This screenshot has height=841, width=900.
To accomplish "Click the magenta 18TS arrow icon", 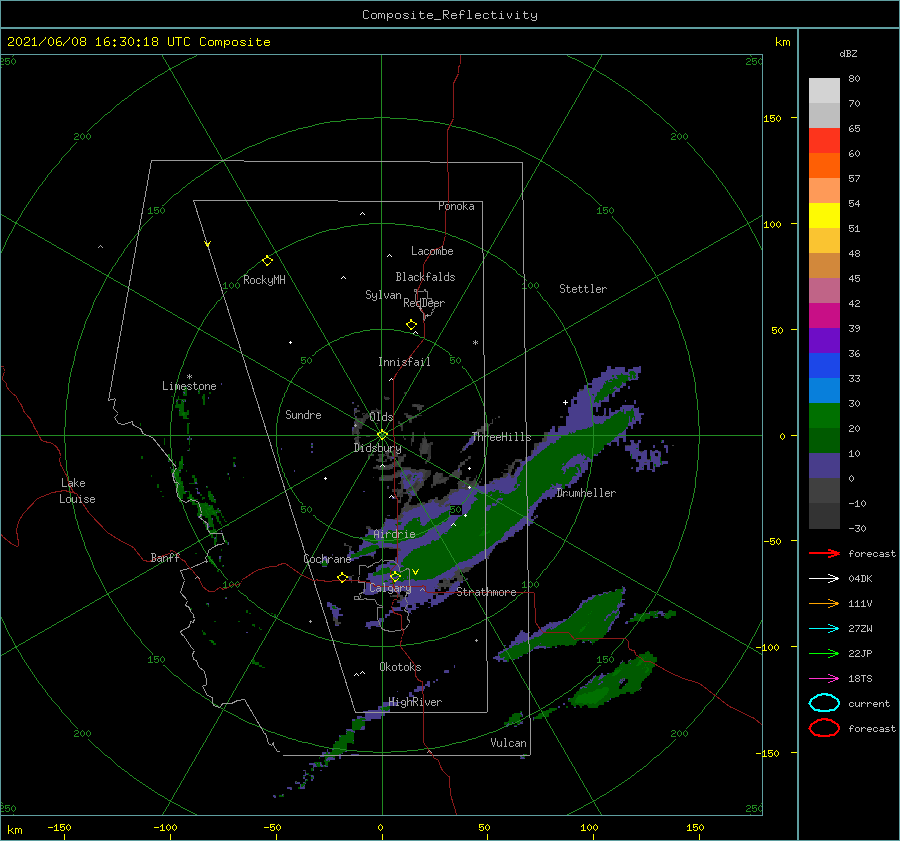I will 824,679.
